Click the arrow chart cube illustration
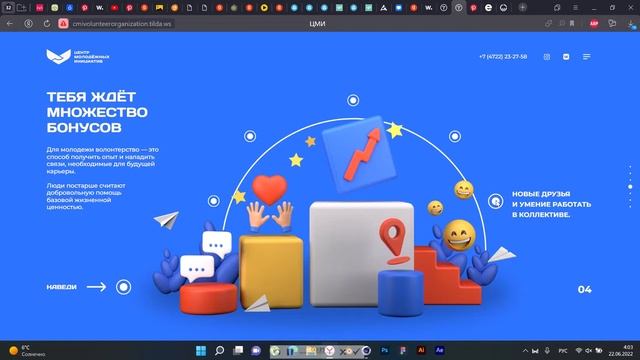Viewport: 640px width, 360px height. 359,154
